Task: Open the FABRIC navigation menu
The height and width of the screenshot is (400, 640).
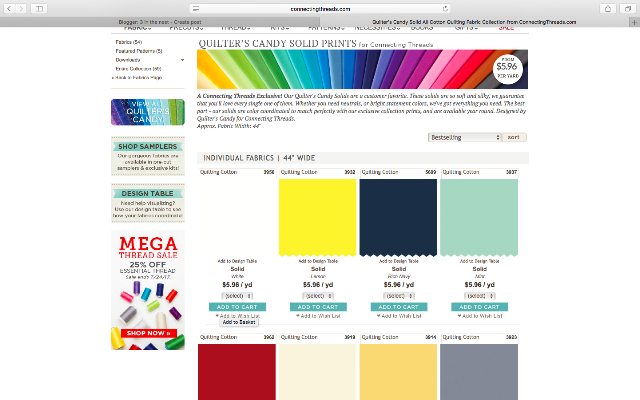Action: click(x=138, y=28)
